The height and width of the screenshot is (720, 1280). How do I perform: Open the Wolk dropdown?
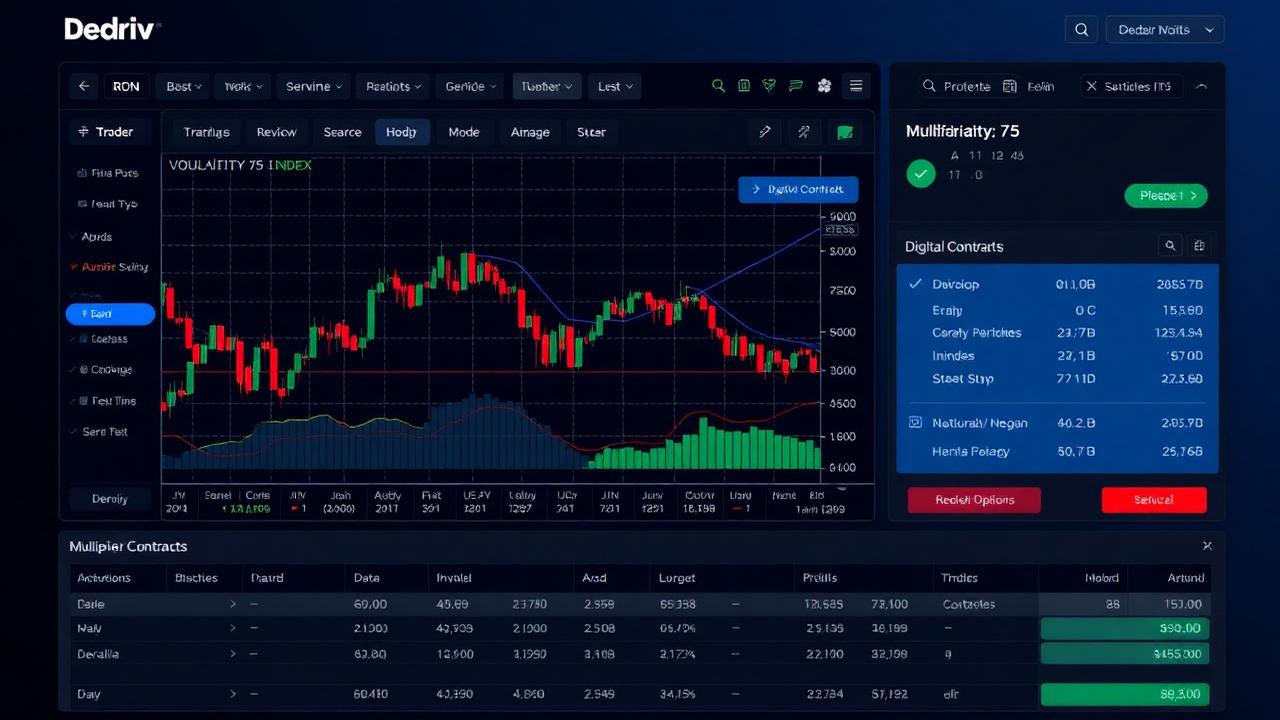pos(243,87)
